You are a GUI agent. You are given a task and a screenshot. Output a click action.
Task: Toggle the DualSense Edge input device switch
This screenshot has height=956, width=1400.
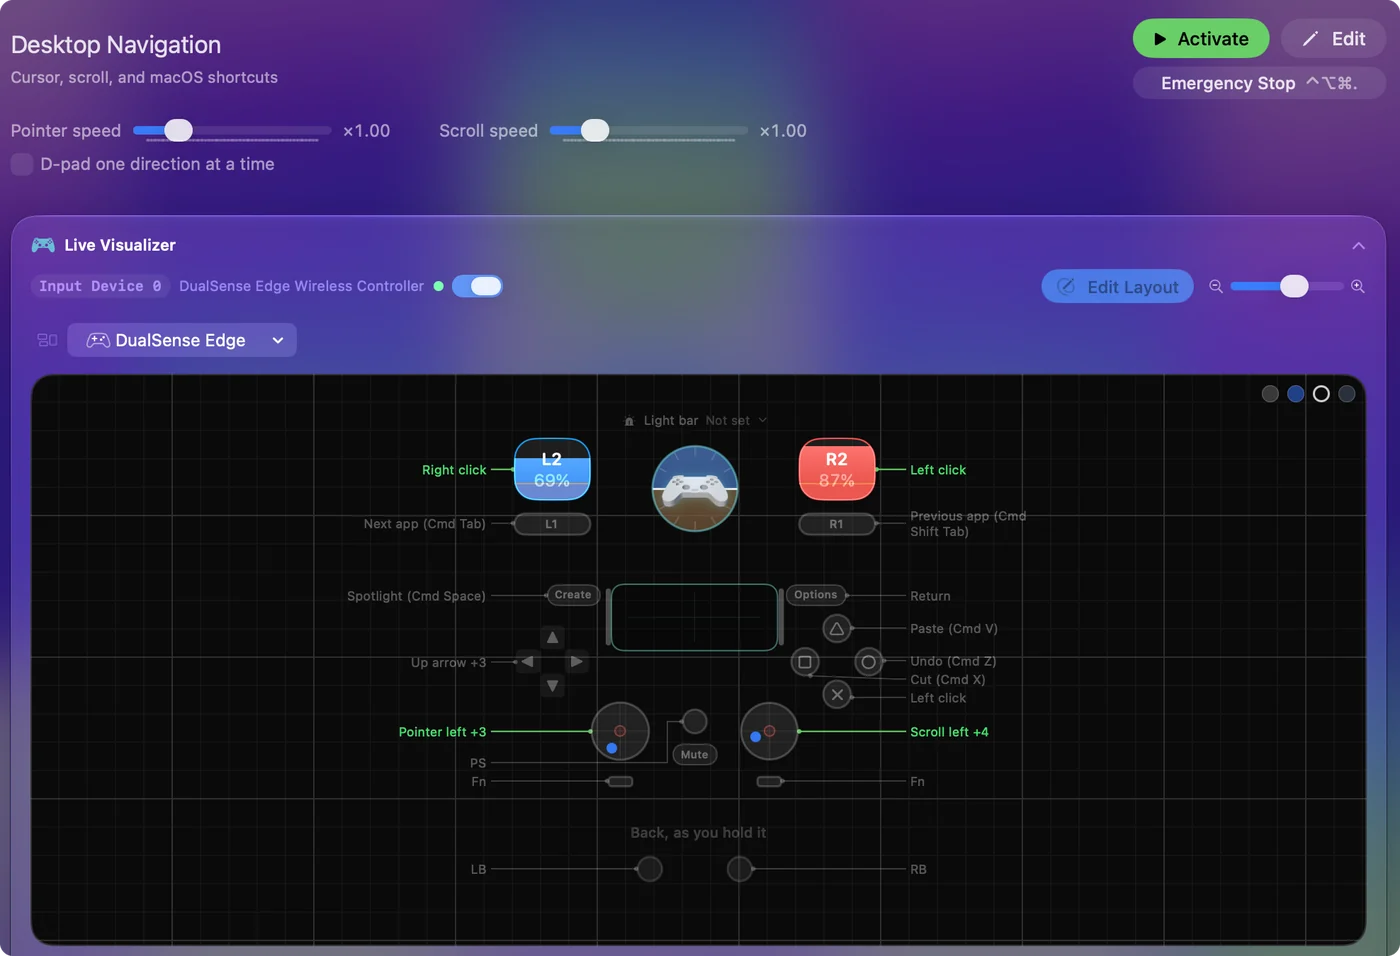click(x=477, y=286)
